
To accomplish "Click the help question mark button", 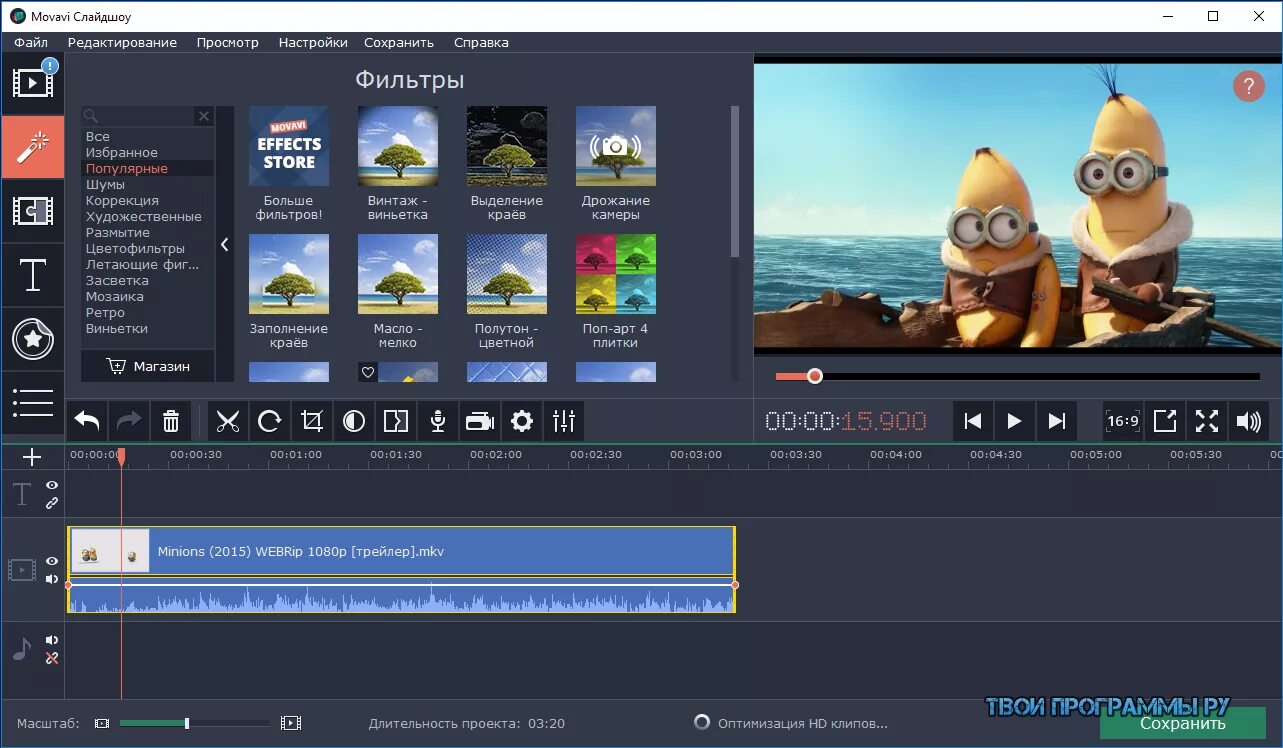I will (1248, 86).
